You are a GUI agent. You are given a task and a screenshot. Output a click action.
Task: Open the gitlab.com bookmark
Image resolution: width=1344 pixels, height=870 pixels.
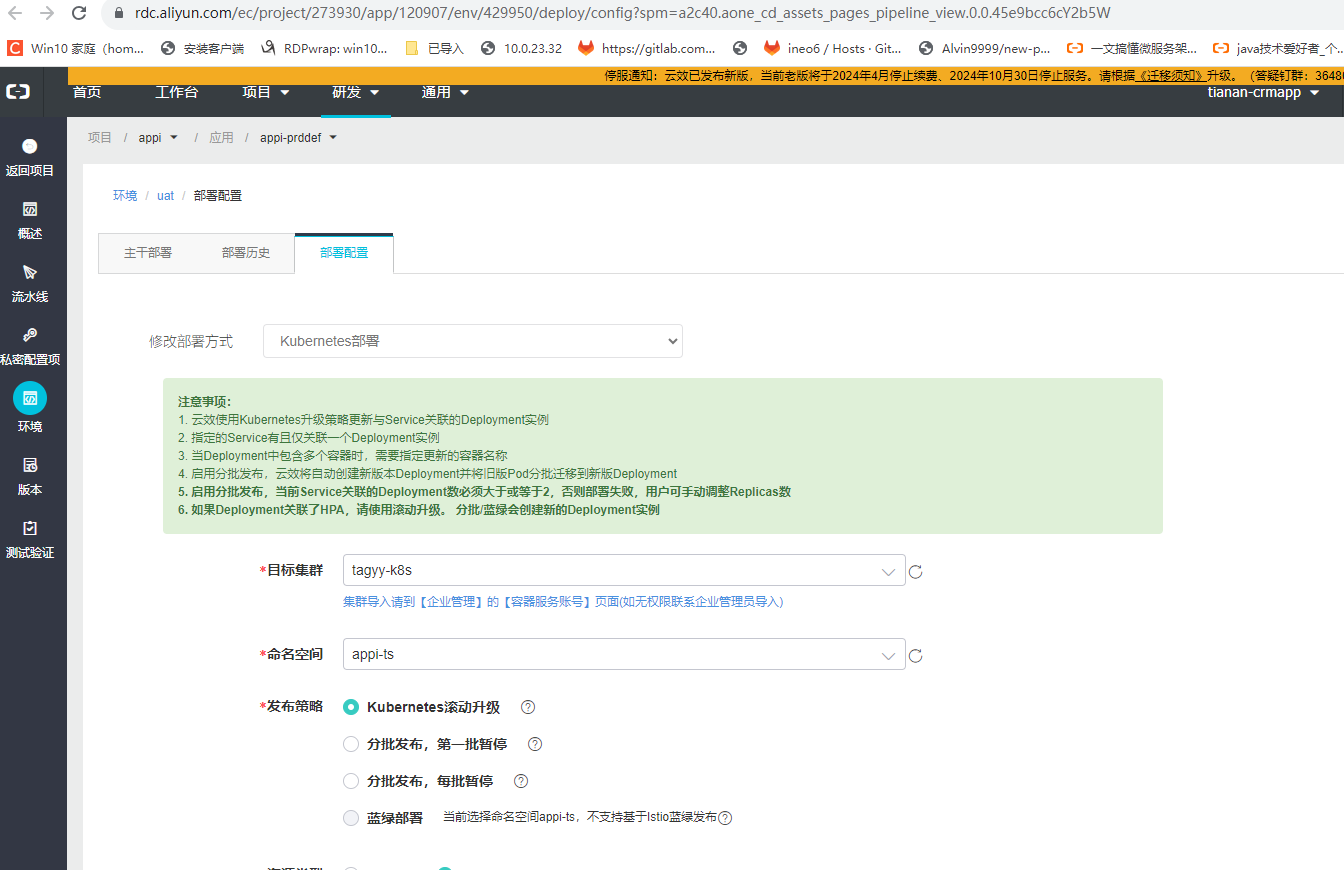647,48
